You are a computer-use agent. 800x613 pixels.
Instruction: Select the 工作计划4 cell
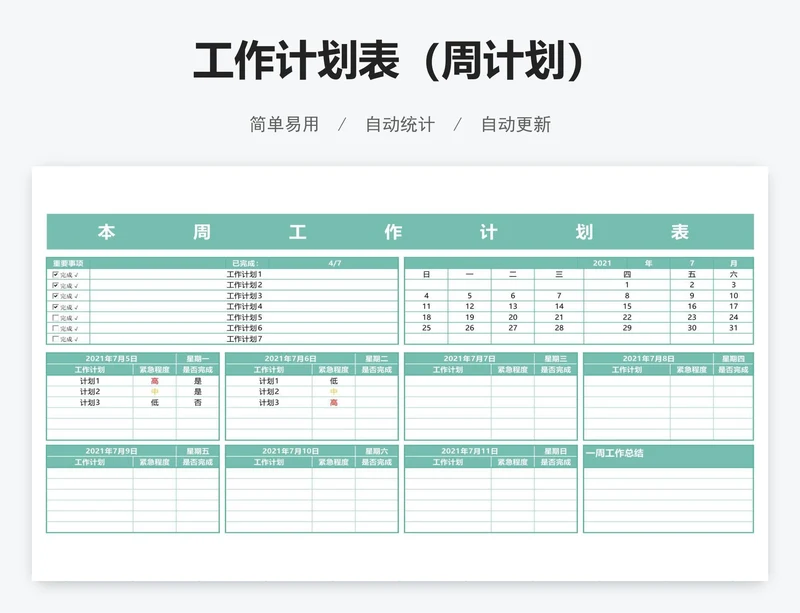point(244,306)
